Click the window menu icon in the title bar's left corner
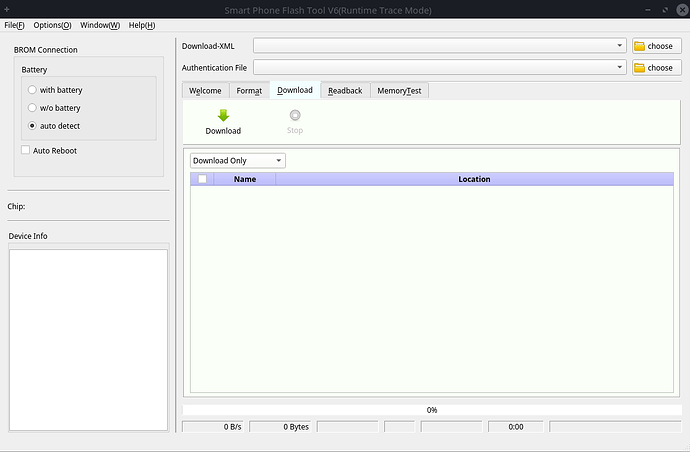Image resolution: width=690 pixels, height=452 pixels. 7,9
